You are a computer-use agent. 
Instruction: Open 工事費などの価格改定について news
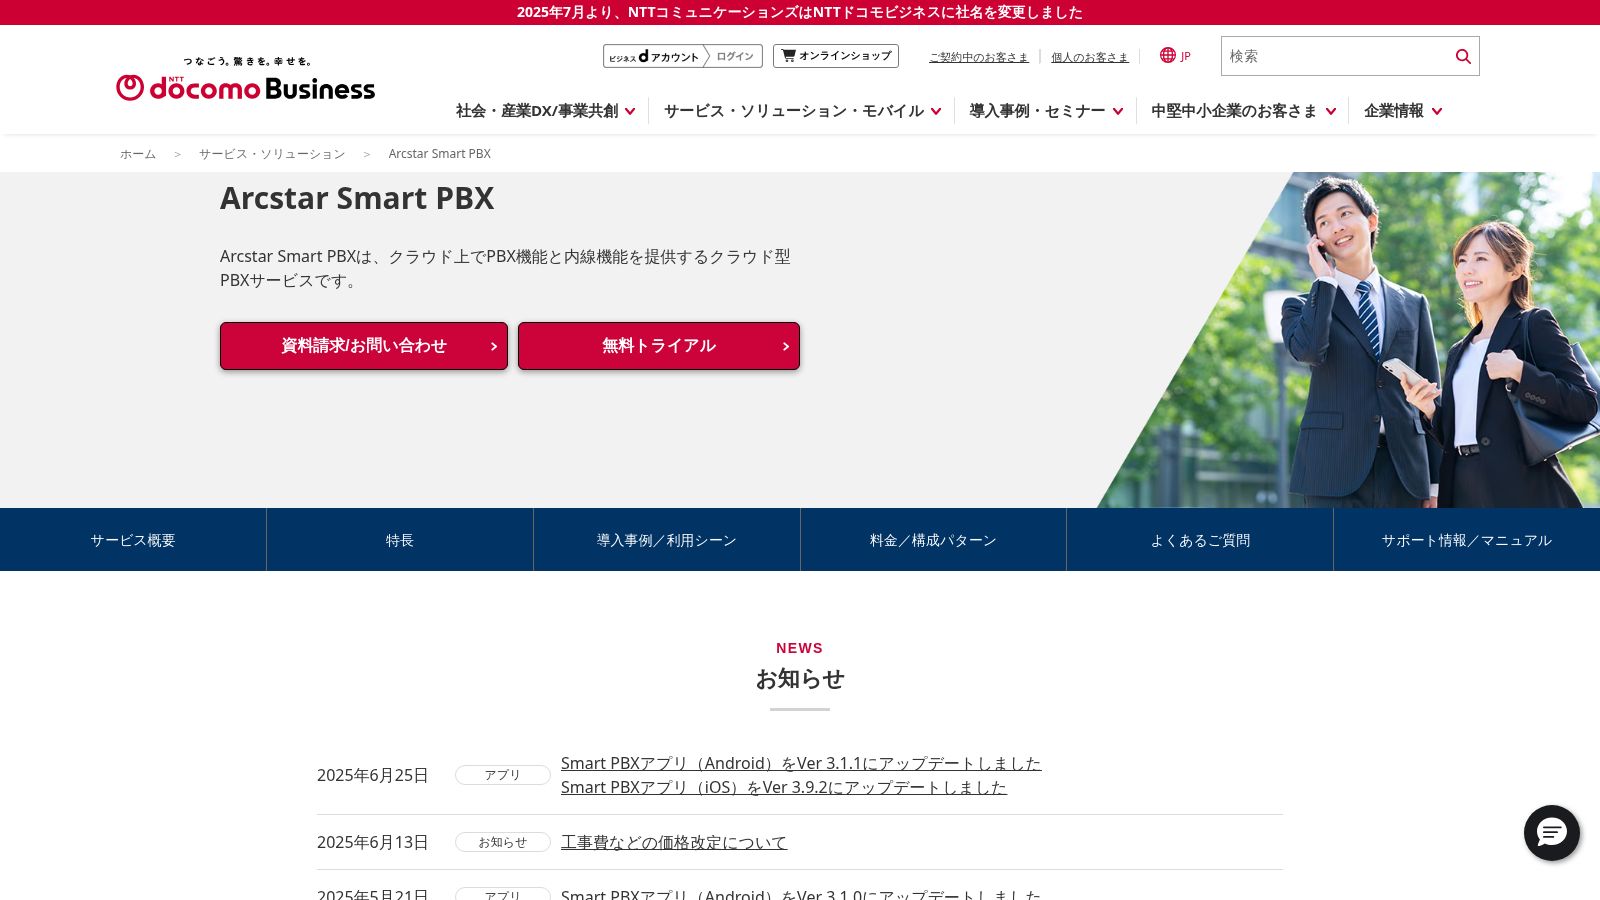point(674,842)
